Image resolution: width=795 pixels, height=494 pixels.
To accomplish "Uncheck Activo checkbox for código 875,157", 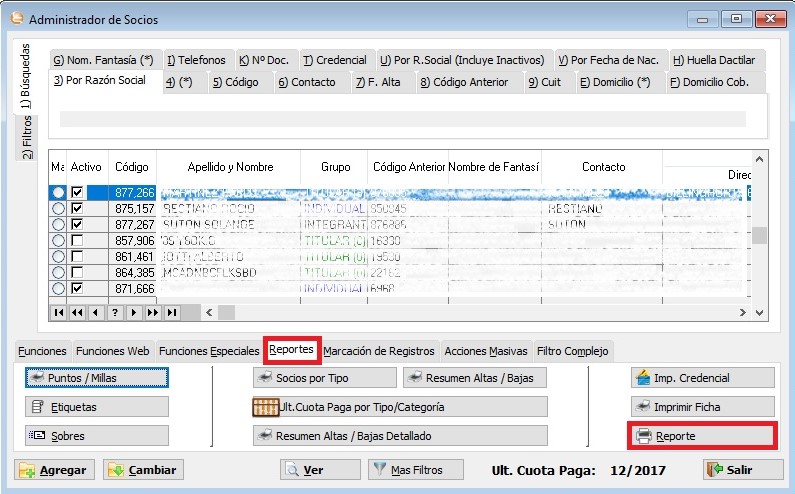I will coord(78,208).
